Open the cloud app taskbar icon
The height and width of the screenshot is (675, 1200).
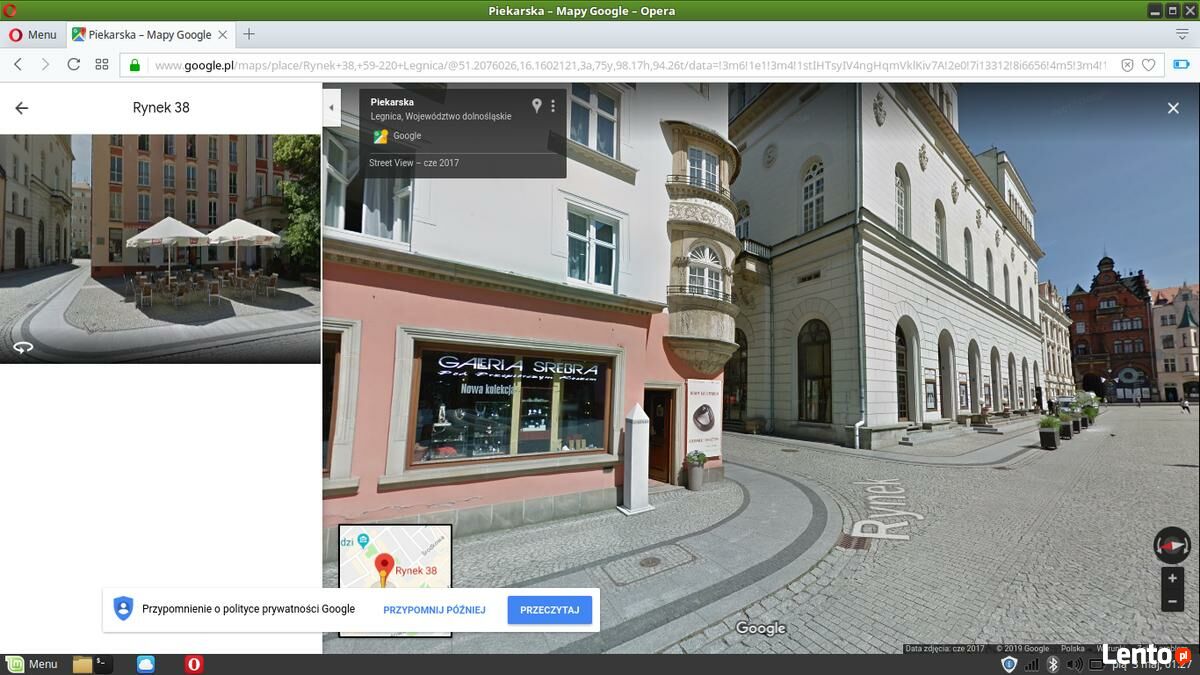coord(146,664)
